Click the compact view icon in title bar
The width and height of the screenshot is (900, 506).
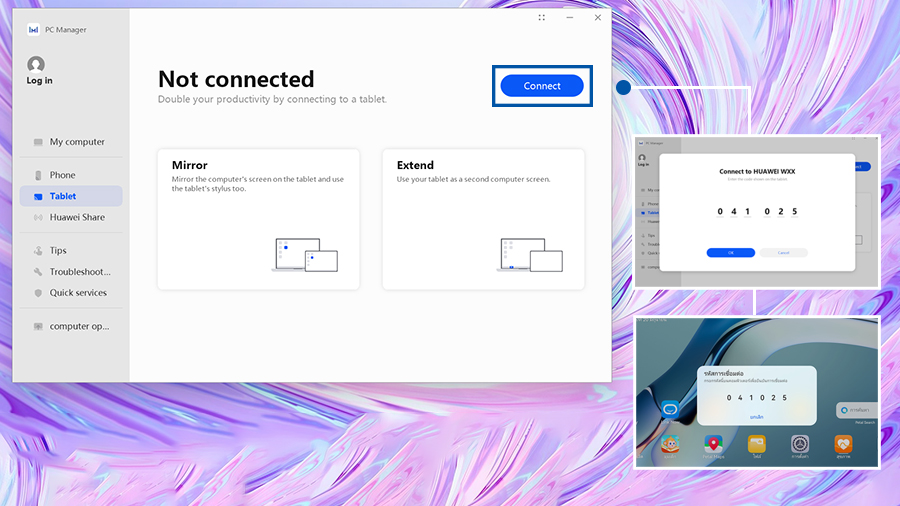[542, 18]
